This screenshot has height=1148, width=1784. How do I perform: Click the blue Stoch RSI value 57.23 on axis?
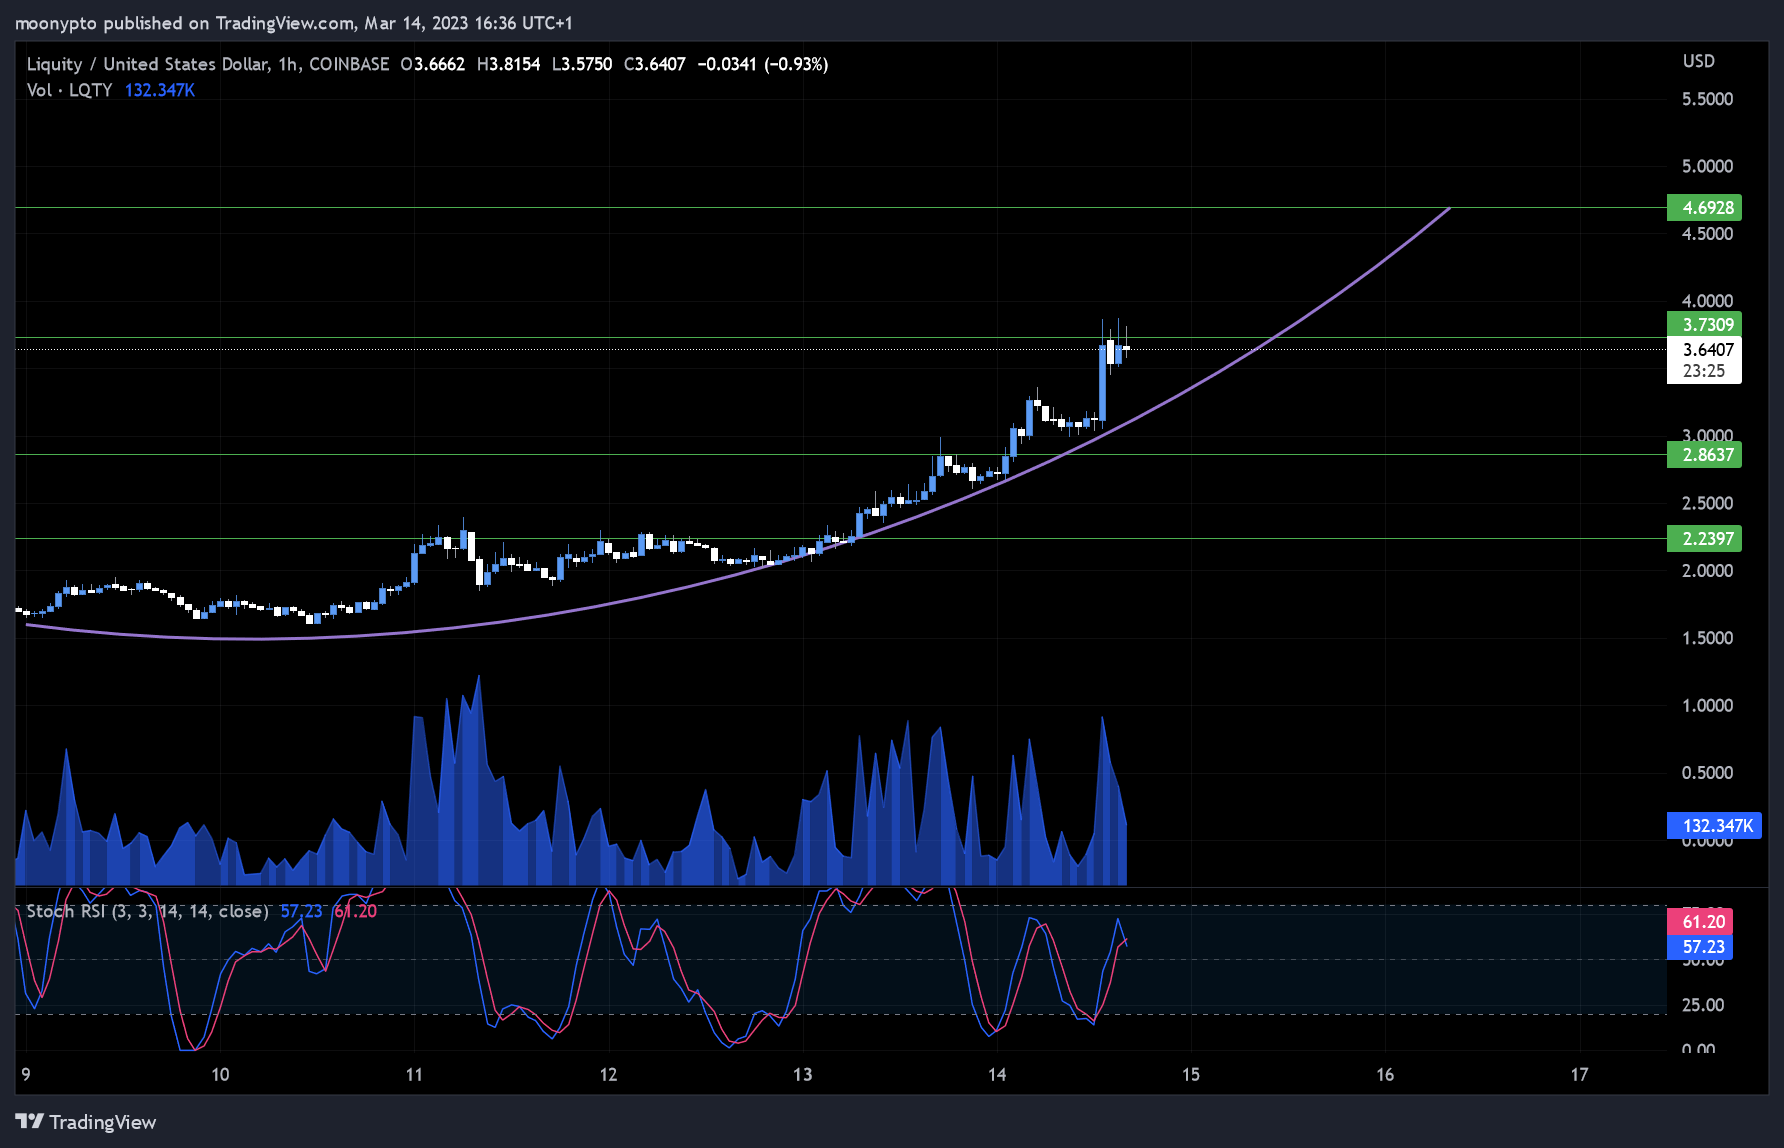pyautogui.click(x=1700, y=947)
